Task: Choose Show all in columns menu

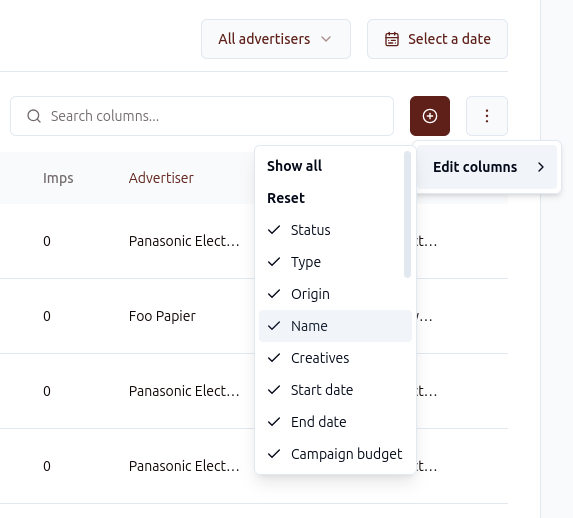Action: coord(294,166)
